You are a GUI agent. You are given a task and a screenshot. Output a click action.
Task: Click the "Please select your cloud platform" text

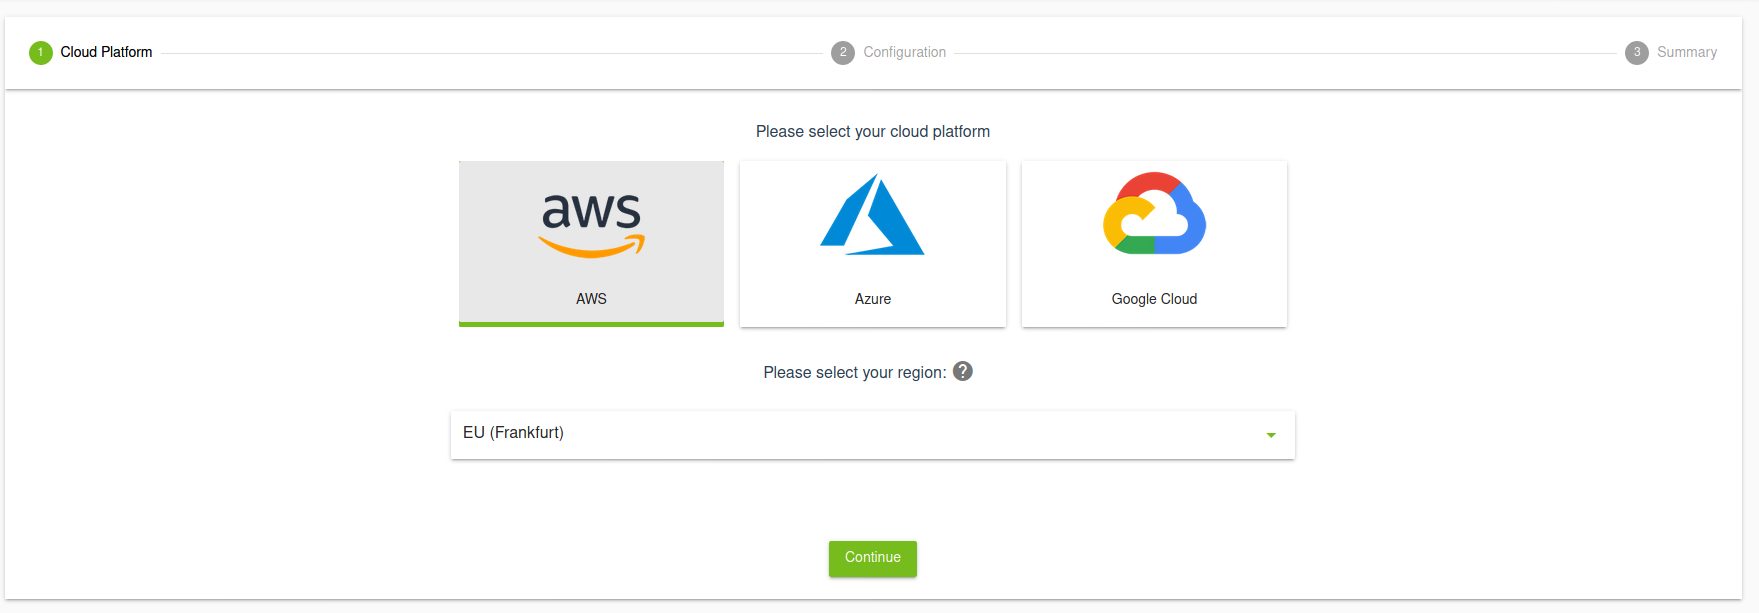point(873,131)
